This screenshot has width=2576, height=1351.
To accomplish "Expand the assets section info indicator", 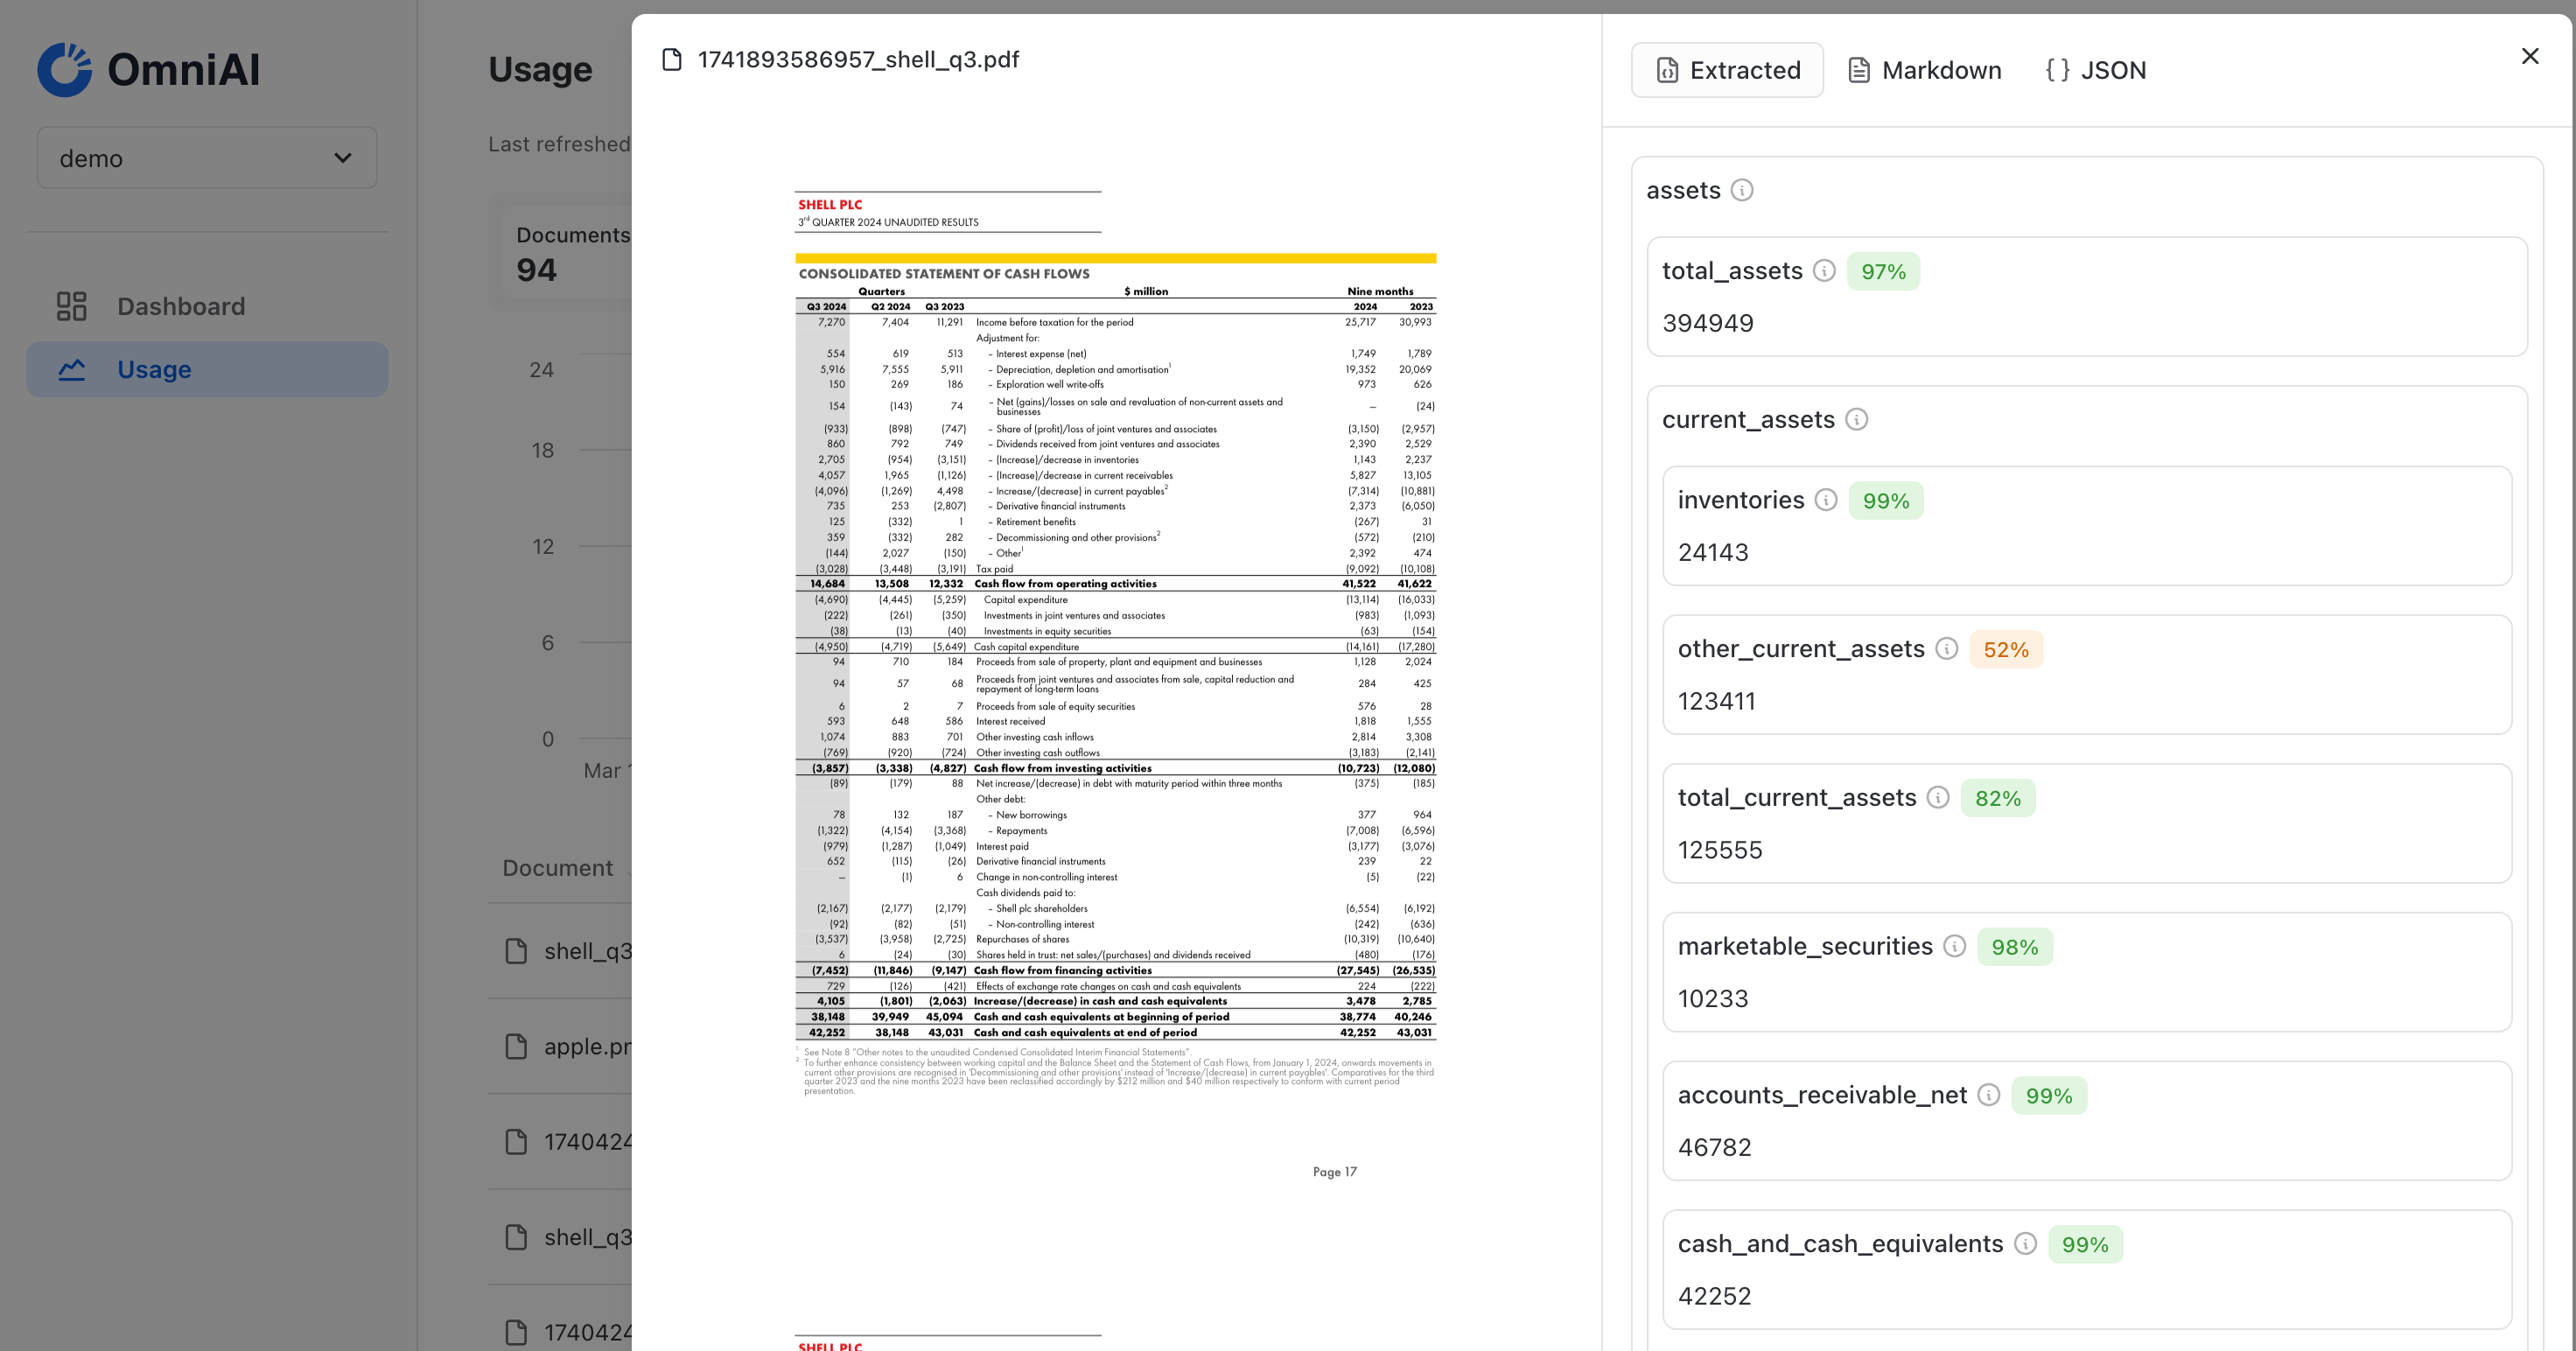I will (x=1743, y=190).
